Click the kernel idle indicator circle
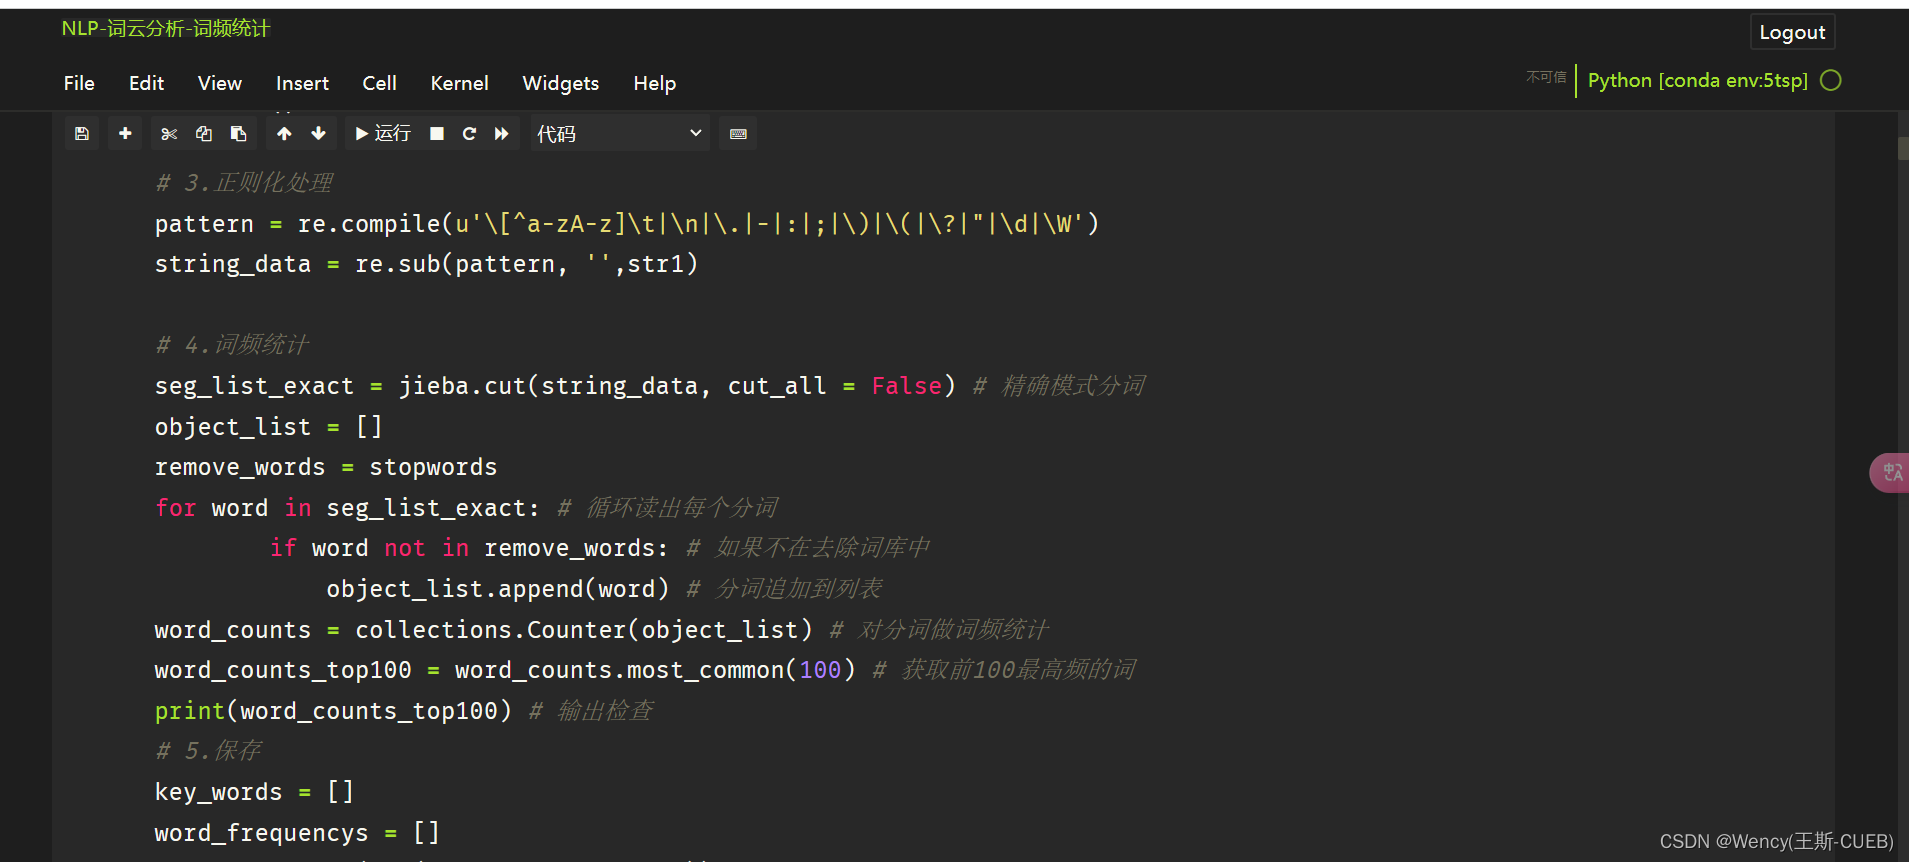Screen dimensions: 1909x862 click(1831, 80)
